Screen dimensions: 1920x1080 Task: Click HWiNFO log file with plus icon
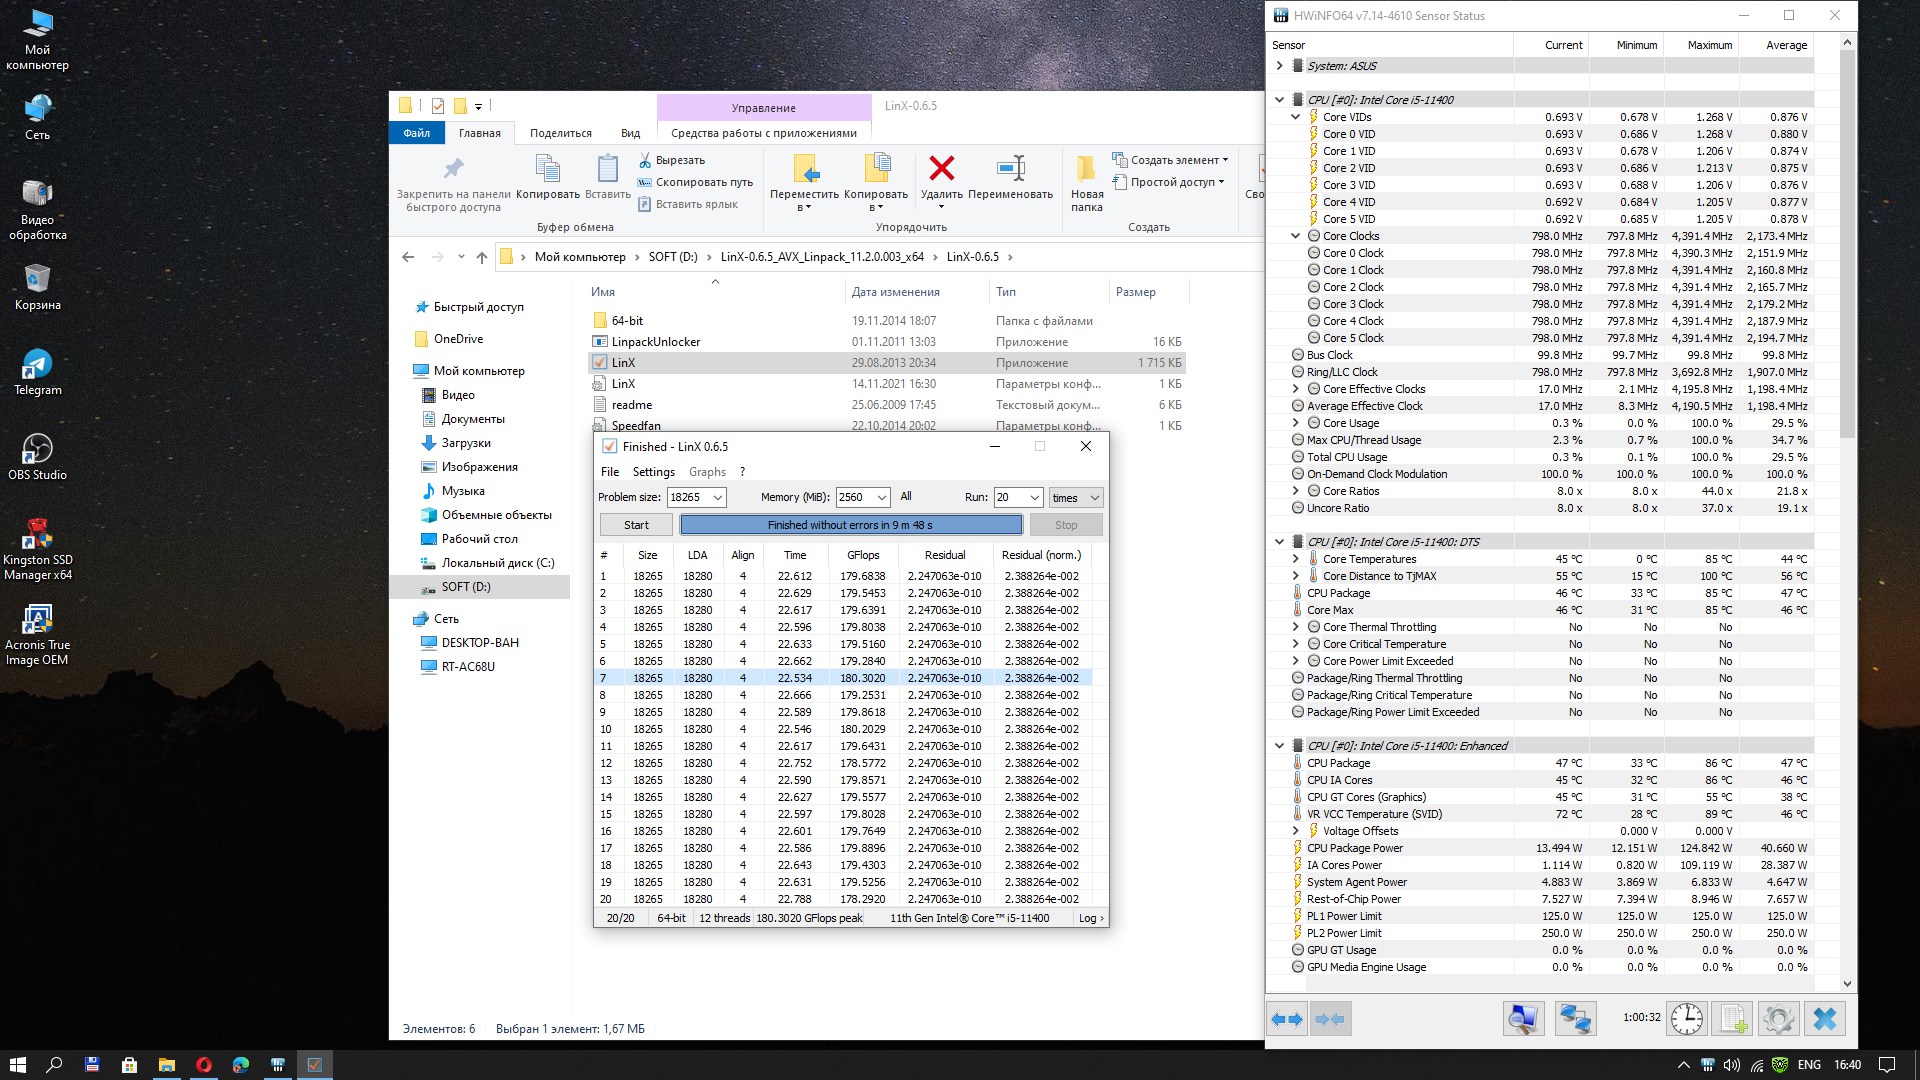[1732, 1019]
